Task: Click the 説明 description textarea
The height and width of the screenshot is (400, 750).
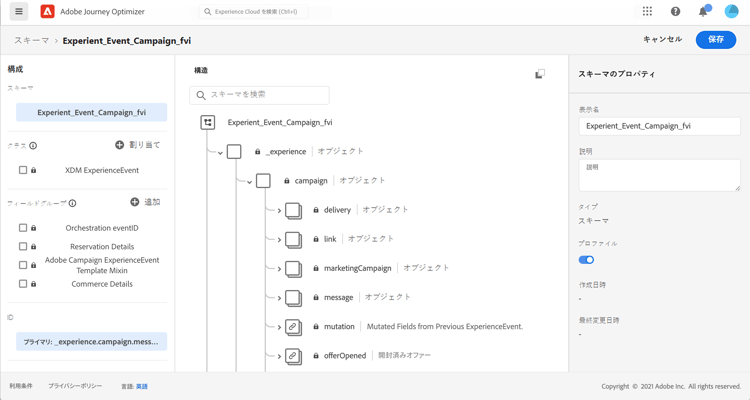Action: 659,175
